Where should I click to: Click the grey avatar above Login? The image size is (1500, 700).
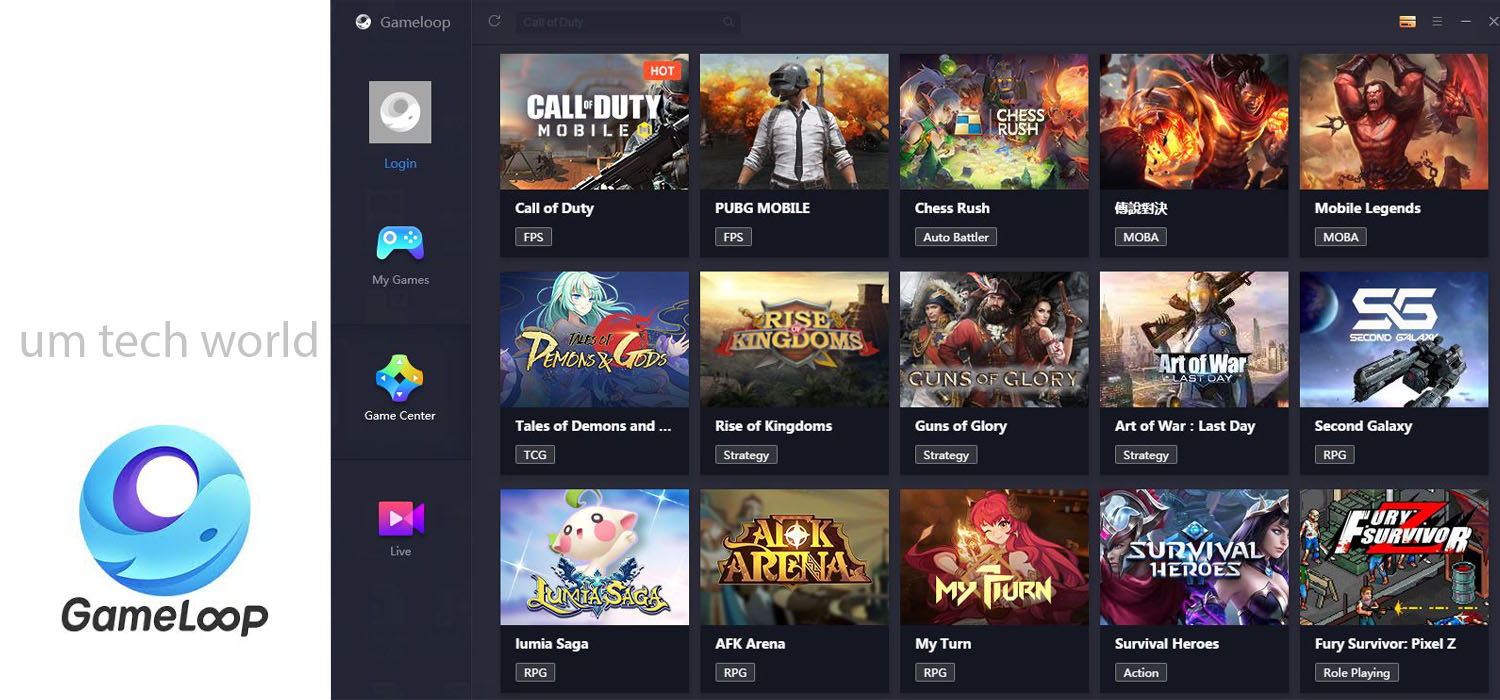[x=400, y=112]
